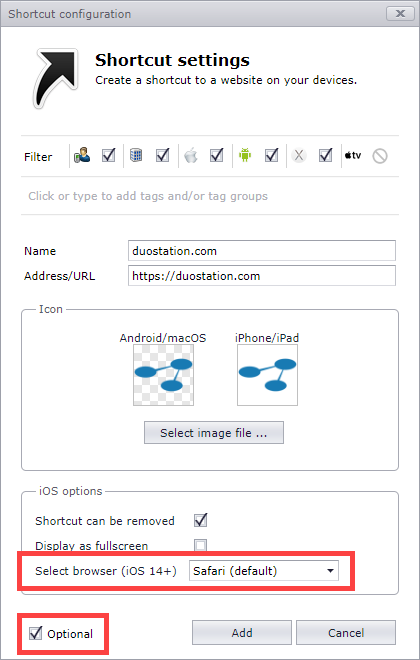Image resolution: width=420 pixels, height=660 pixels.
Task: Uncheck the Optional checkbox
Action: click(x=35, y=633)
